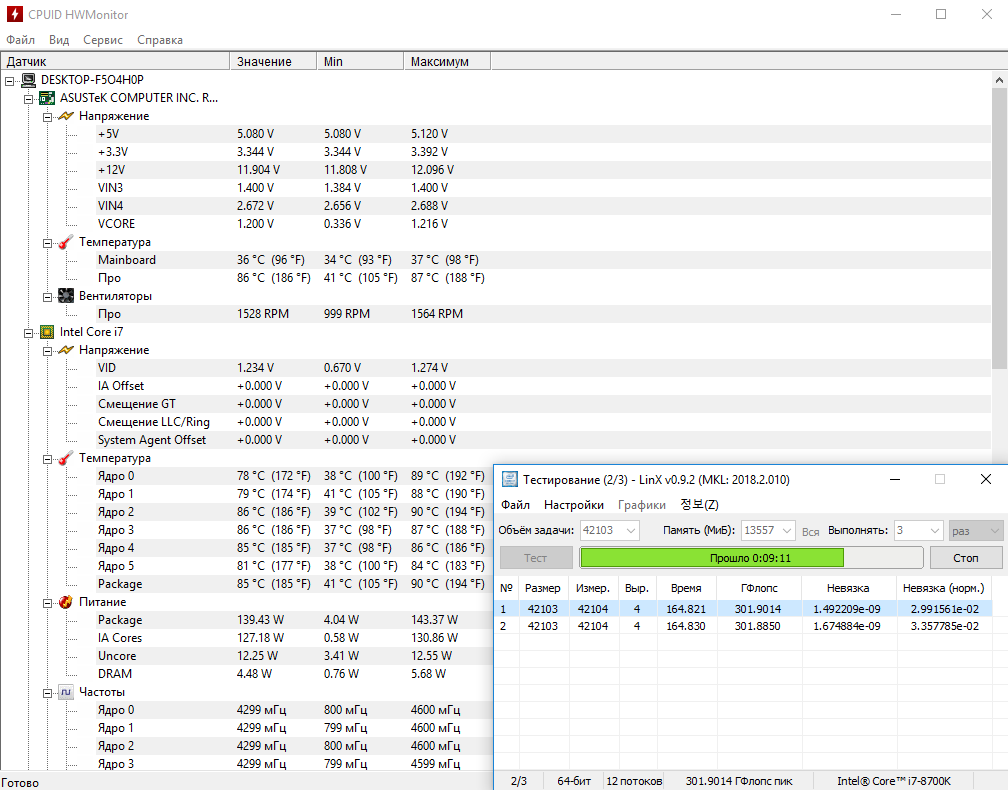Collapse the Intel Core i7 node
1008x790 pixels.
[x=28, y=333]
